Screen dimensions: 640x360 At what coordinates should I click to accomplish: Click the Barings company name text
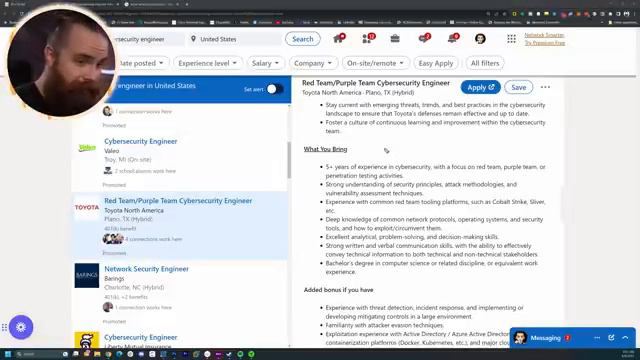[114, 278]
